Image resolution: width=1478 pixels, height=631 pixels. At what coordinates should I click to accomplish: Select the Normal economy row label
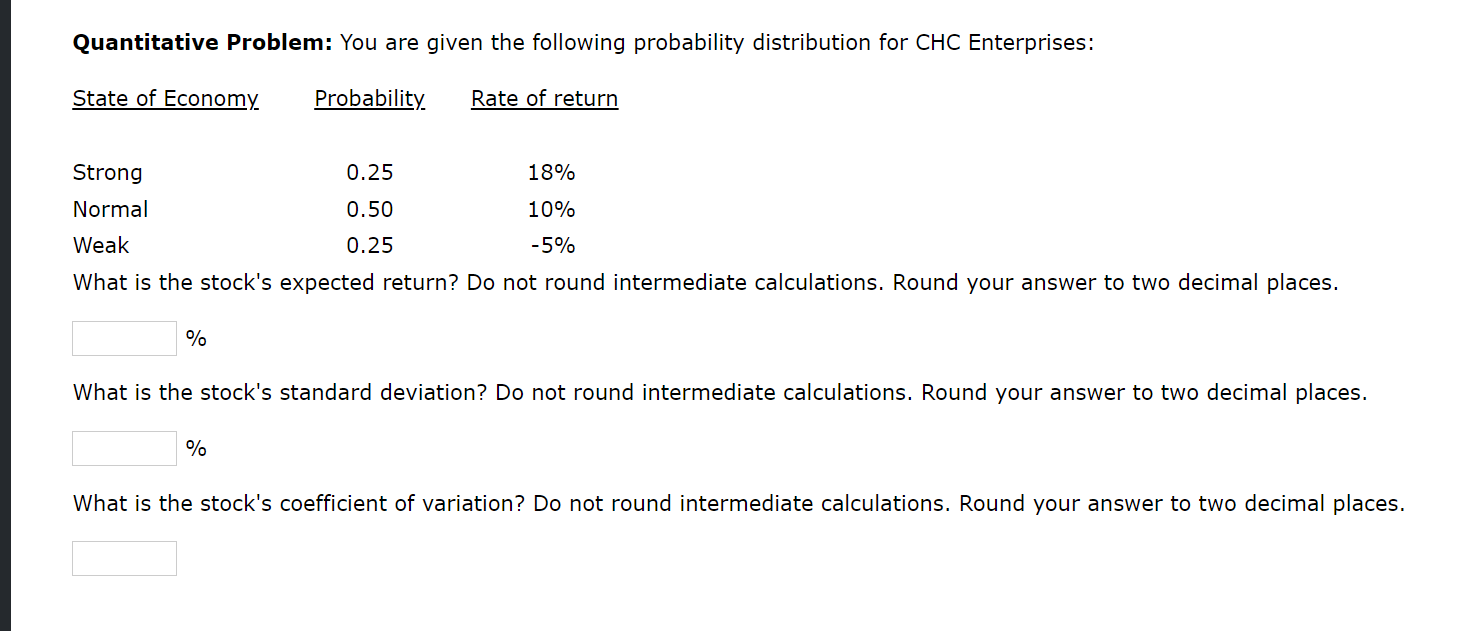[110, 209]
